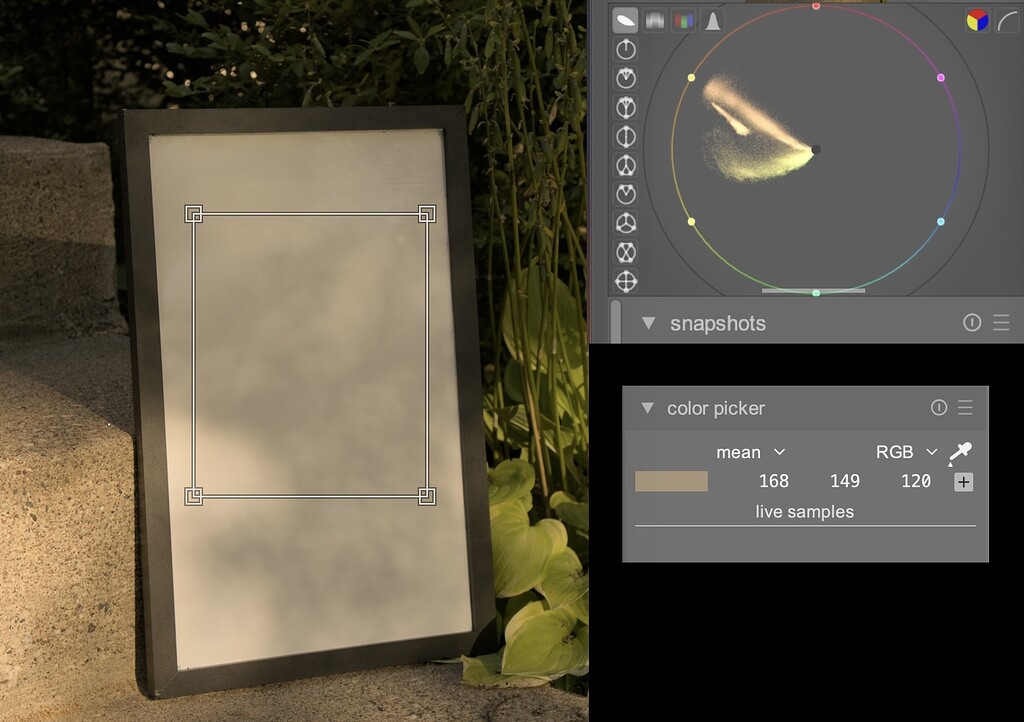Switch scopes to RGB parade mode
Image resolution: width=1024 pixels, height=722 pixels.
(683, 19)
